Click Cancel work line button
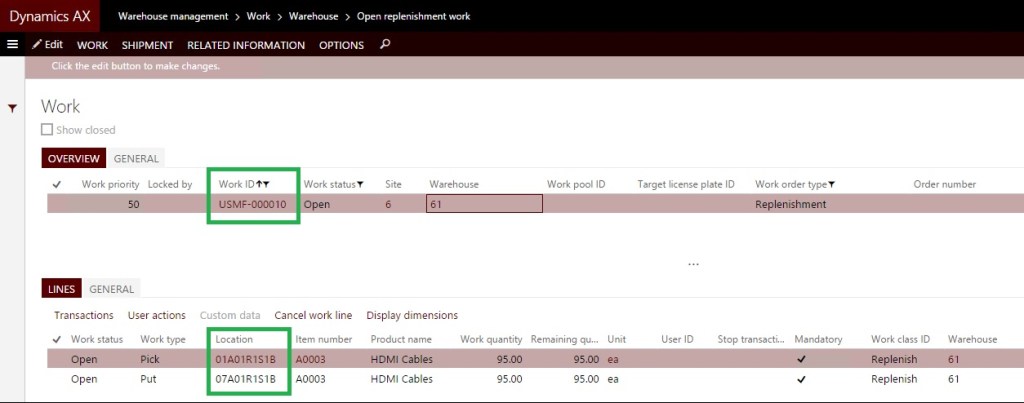 [x=313, y=315]
